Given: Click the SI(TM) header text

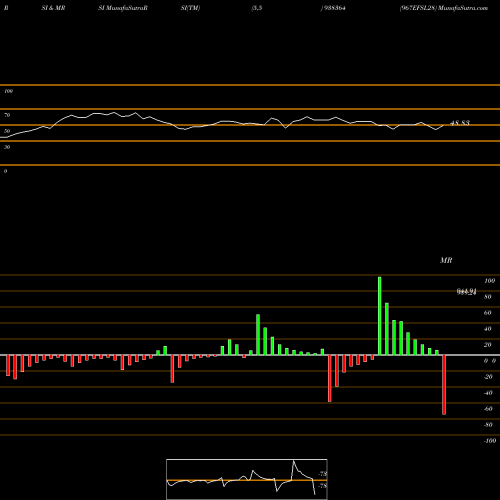Looking at the screenshot, I should 190,8.
